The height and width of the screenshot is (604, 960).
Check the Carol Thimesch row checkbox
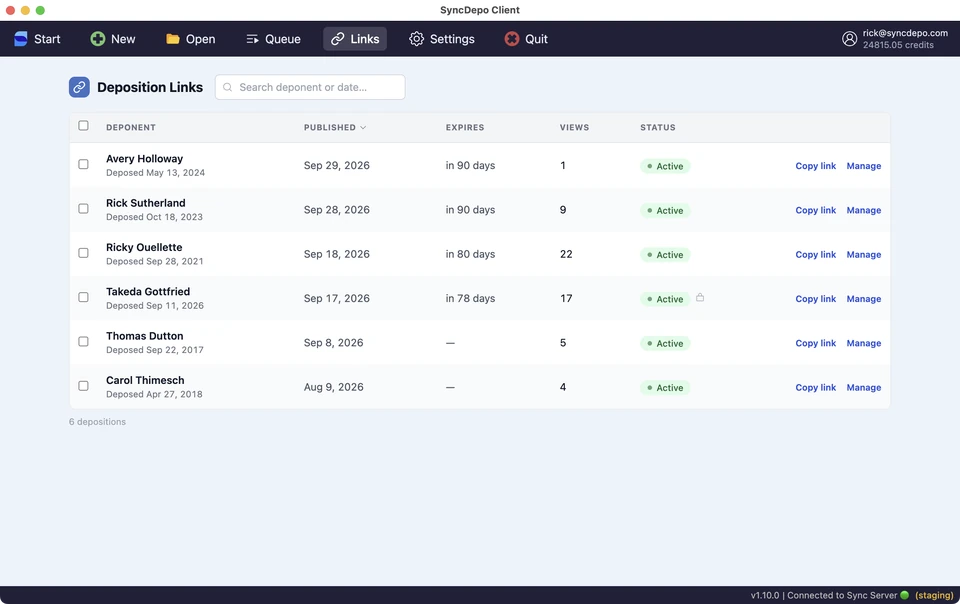click(x=83, y=386)
